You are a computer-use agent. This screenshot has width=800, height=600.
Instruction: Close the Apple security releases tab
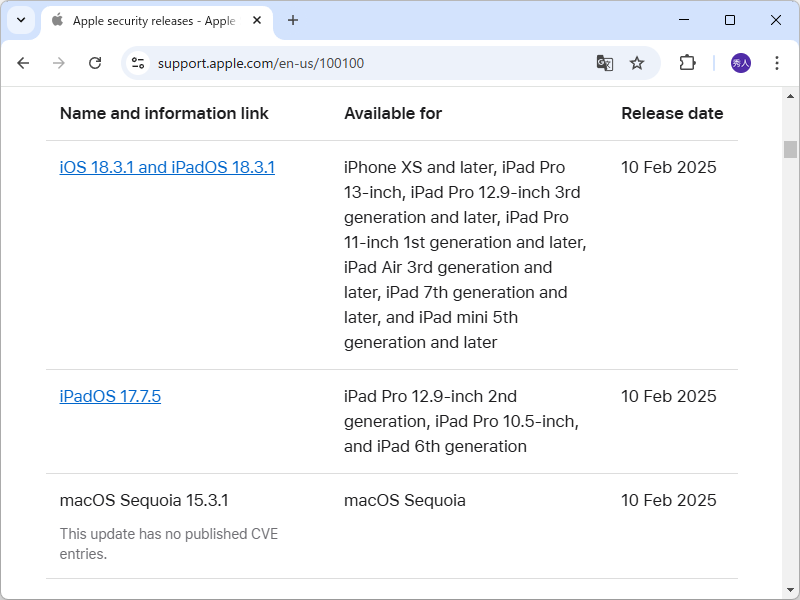point(255,20)
